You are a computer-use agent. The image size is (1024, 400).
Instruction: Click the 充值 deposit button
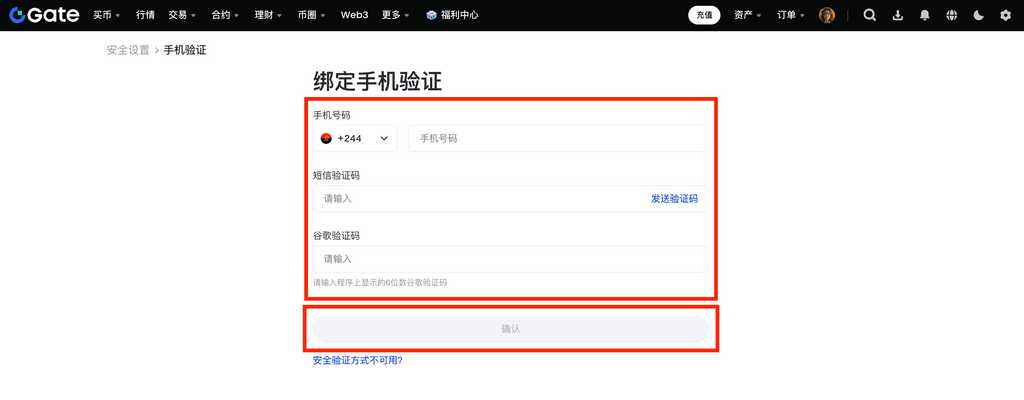coord(704,15)
